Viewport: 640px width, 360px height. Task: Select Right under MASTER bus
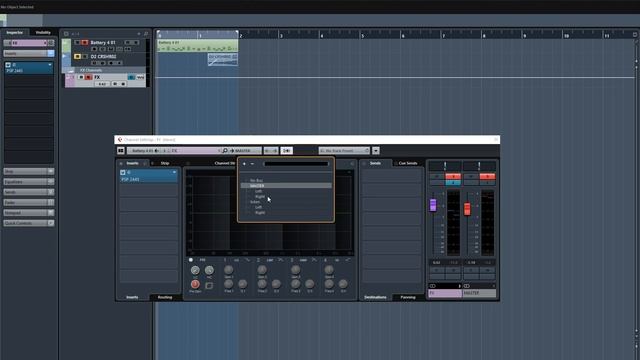(260, 196)
